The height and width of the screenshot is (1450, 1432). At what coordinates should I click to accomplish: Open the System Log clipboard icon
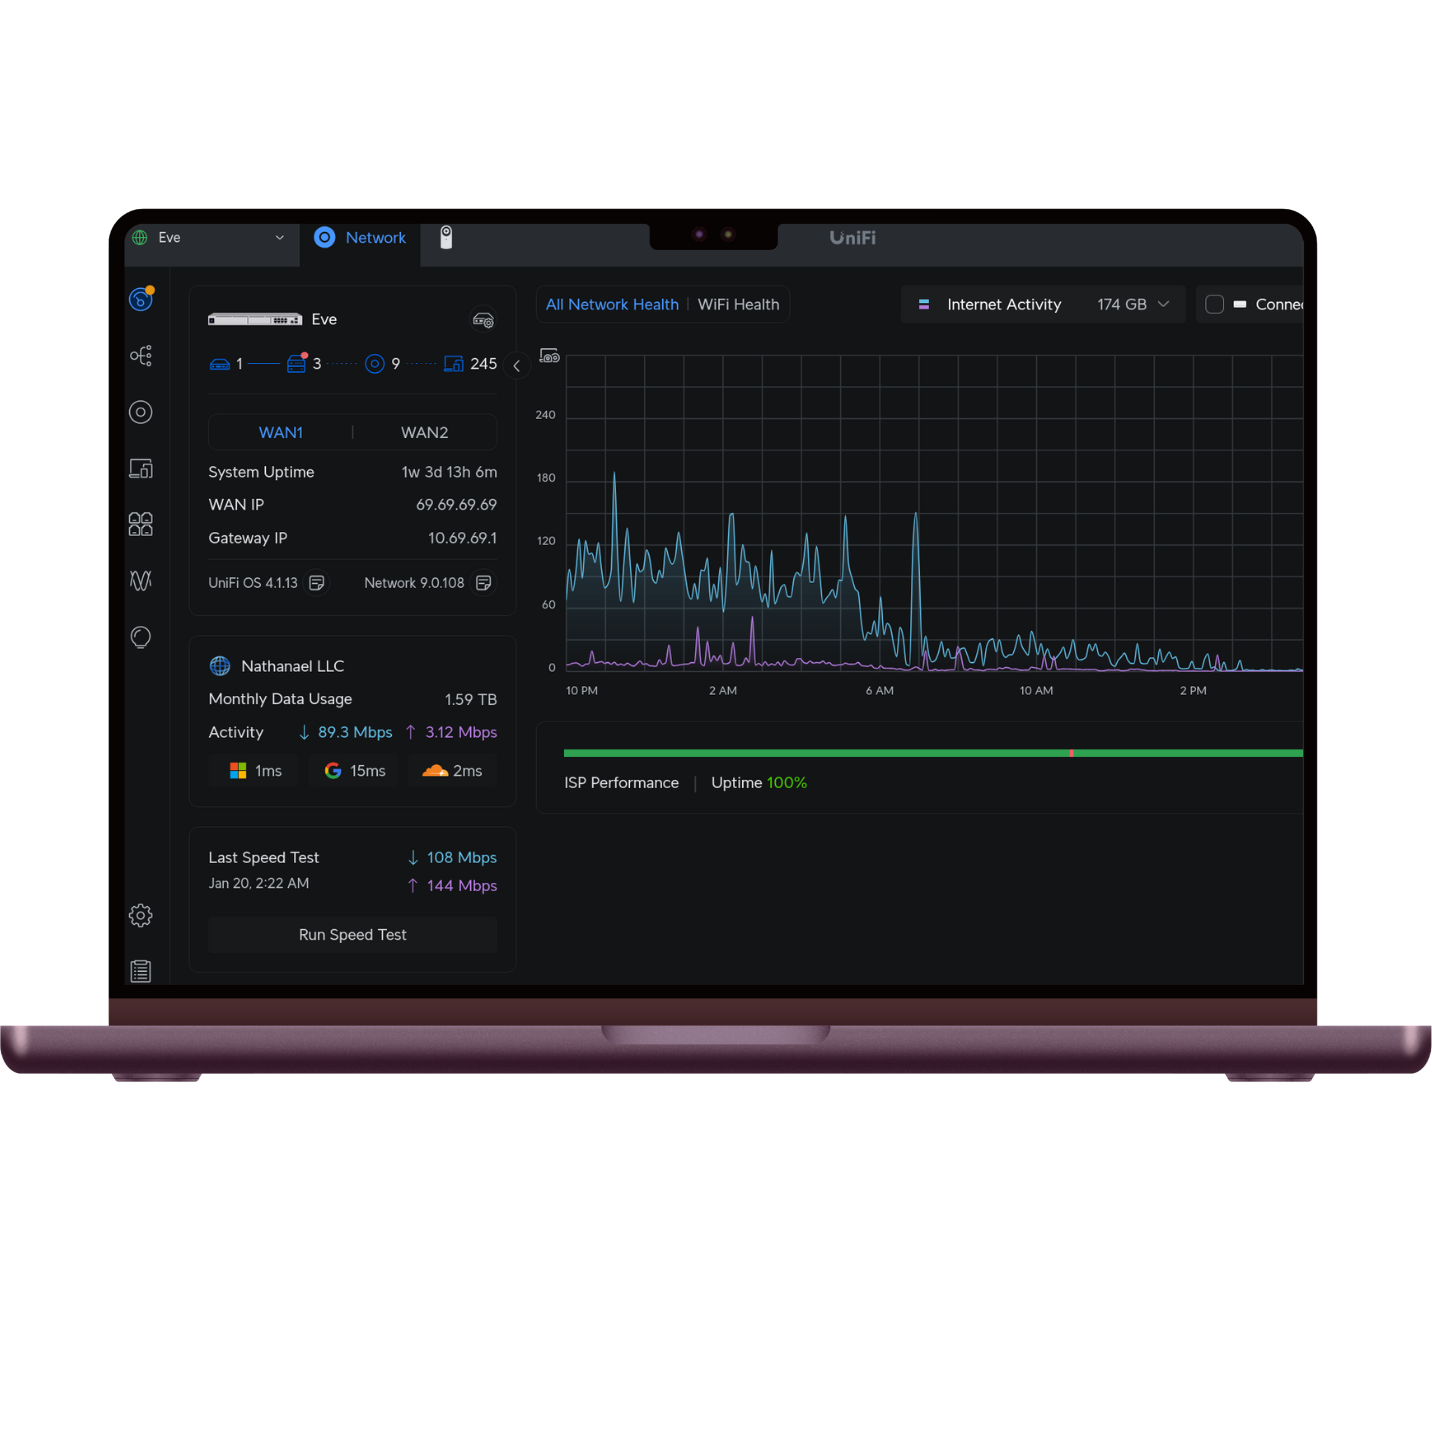pos(140,970)
